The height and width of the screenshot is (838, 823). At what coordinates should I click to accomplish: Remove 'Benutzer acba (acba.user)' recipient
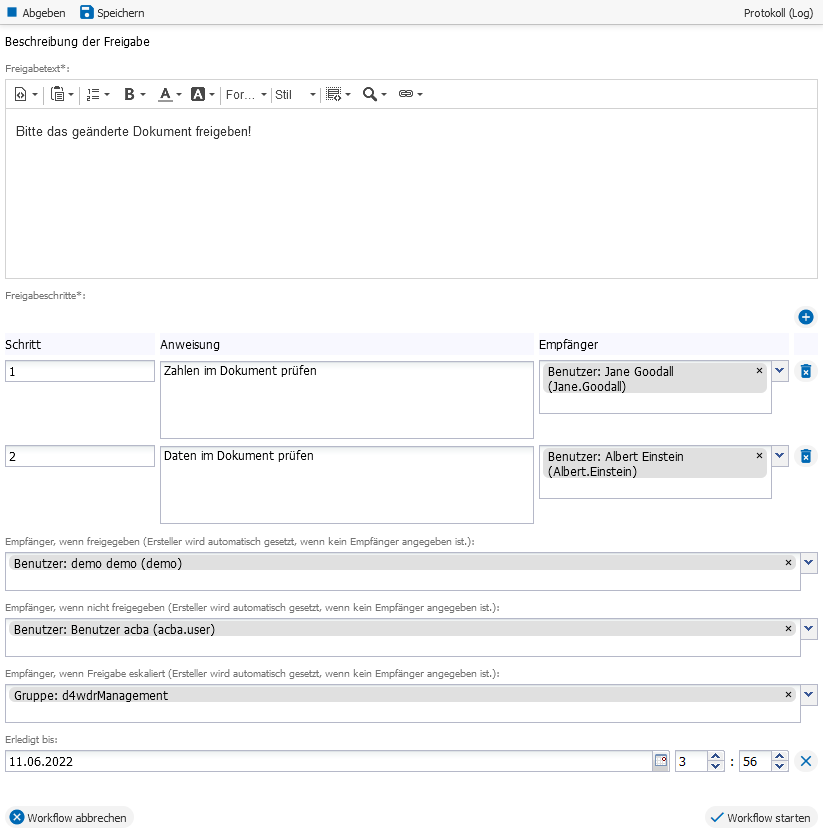788,628
